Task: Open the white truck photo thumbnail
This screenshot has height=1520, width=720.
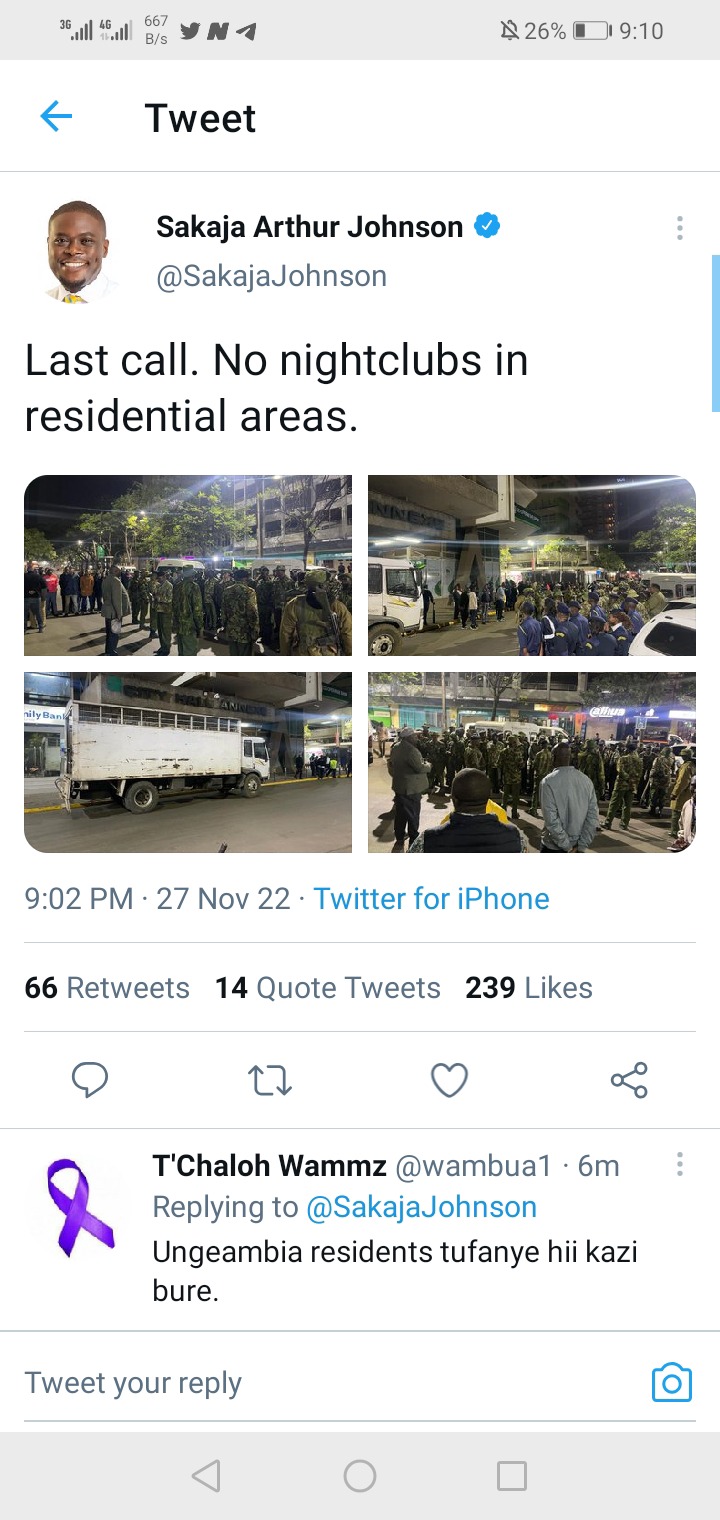Action: click(x=188, y=762)
